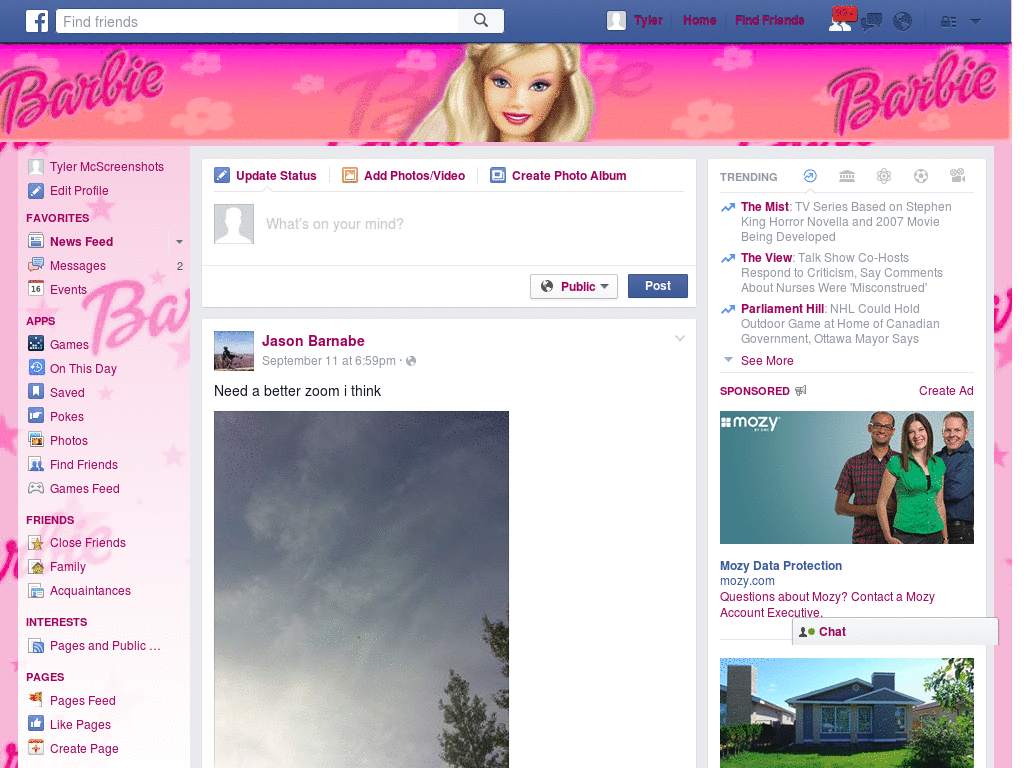Click inside the Find friends search field

pos(250,20)
